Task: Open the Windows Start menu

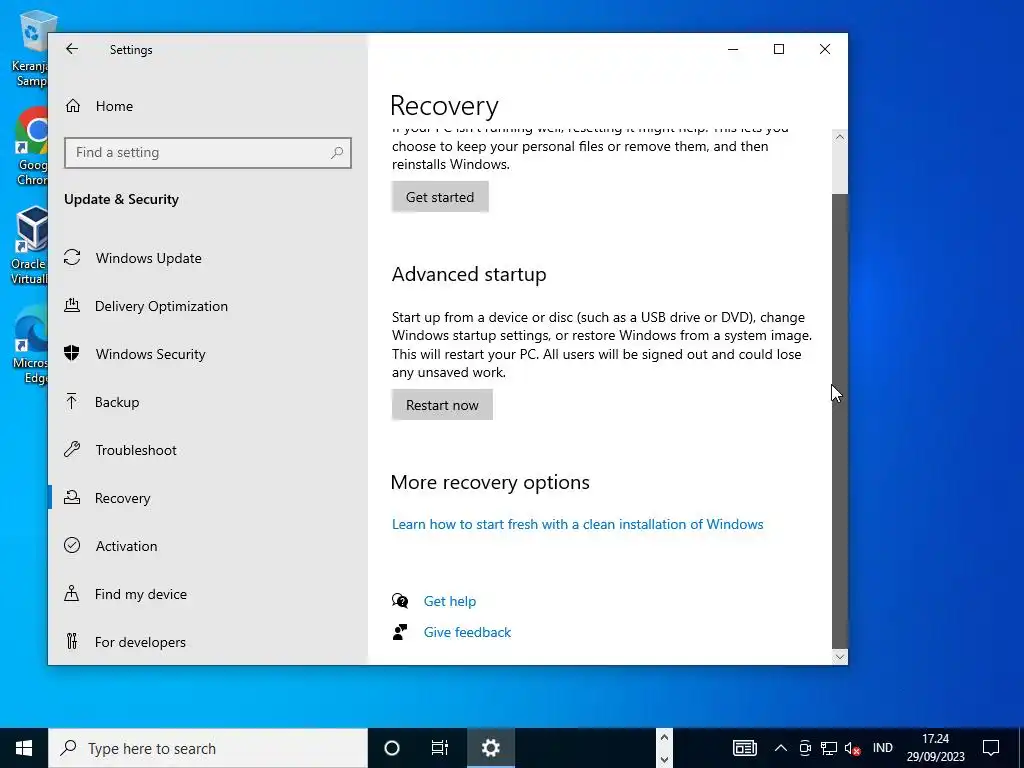Action: click(24, 748)
